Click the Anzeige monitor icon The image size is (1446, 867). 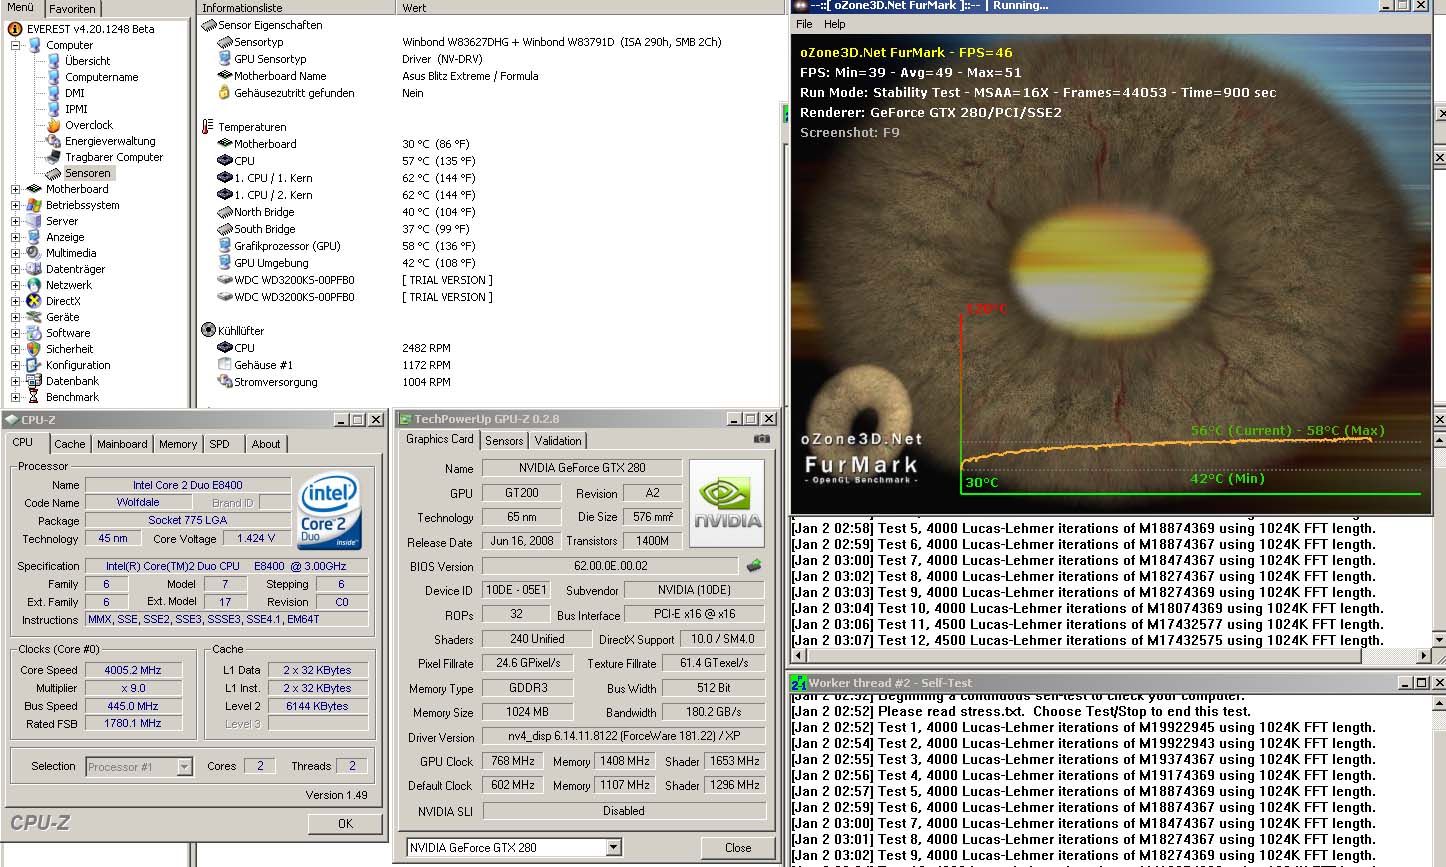pos(34,237)
